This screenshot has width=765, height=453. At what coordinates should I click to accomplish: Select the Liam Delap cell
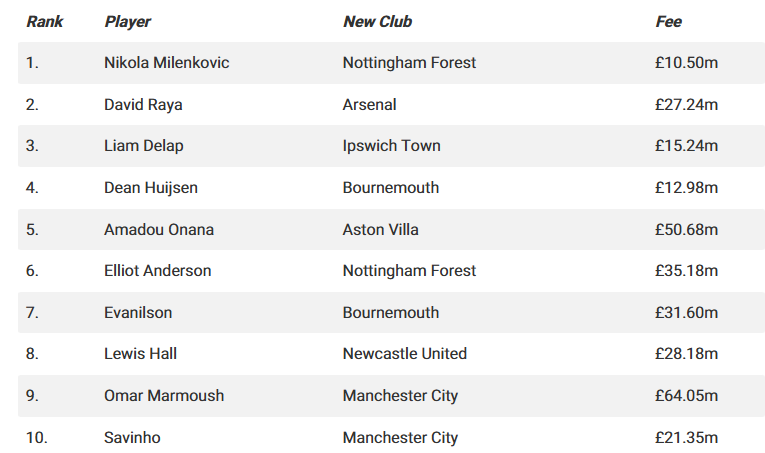pyautogui.click(x=144, y=146)
